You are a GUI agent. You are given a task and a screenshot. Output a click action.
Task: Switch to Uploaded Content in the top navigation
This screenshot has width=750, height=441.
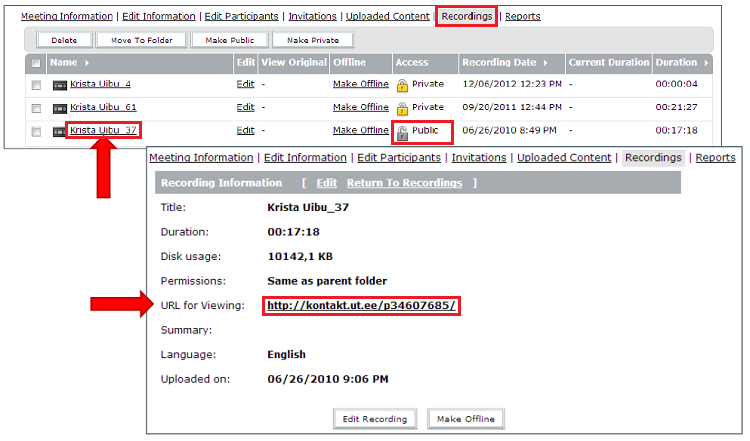tap(387, 17)
